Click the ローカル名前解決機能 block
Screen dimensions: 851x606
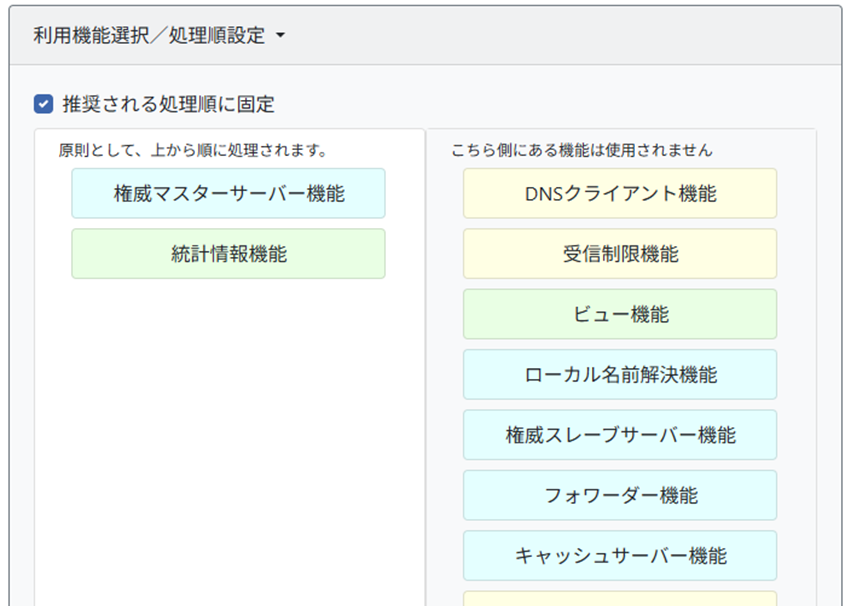click(x=620, y=374)
